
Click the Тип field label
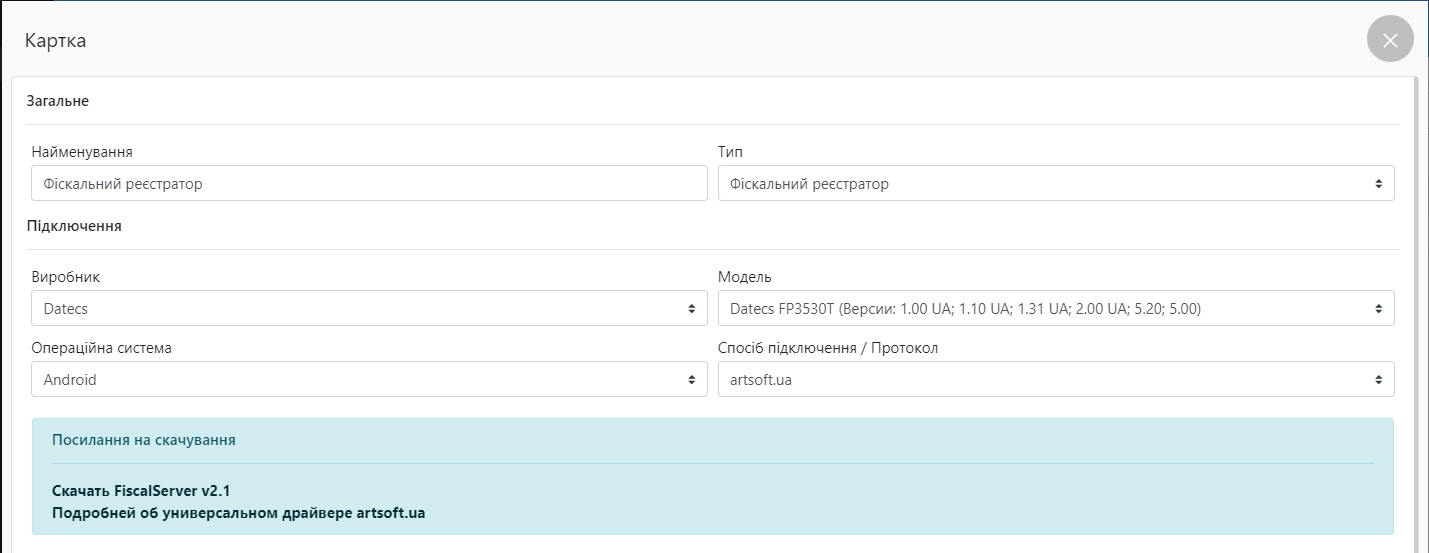point(730,152)
